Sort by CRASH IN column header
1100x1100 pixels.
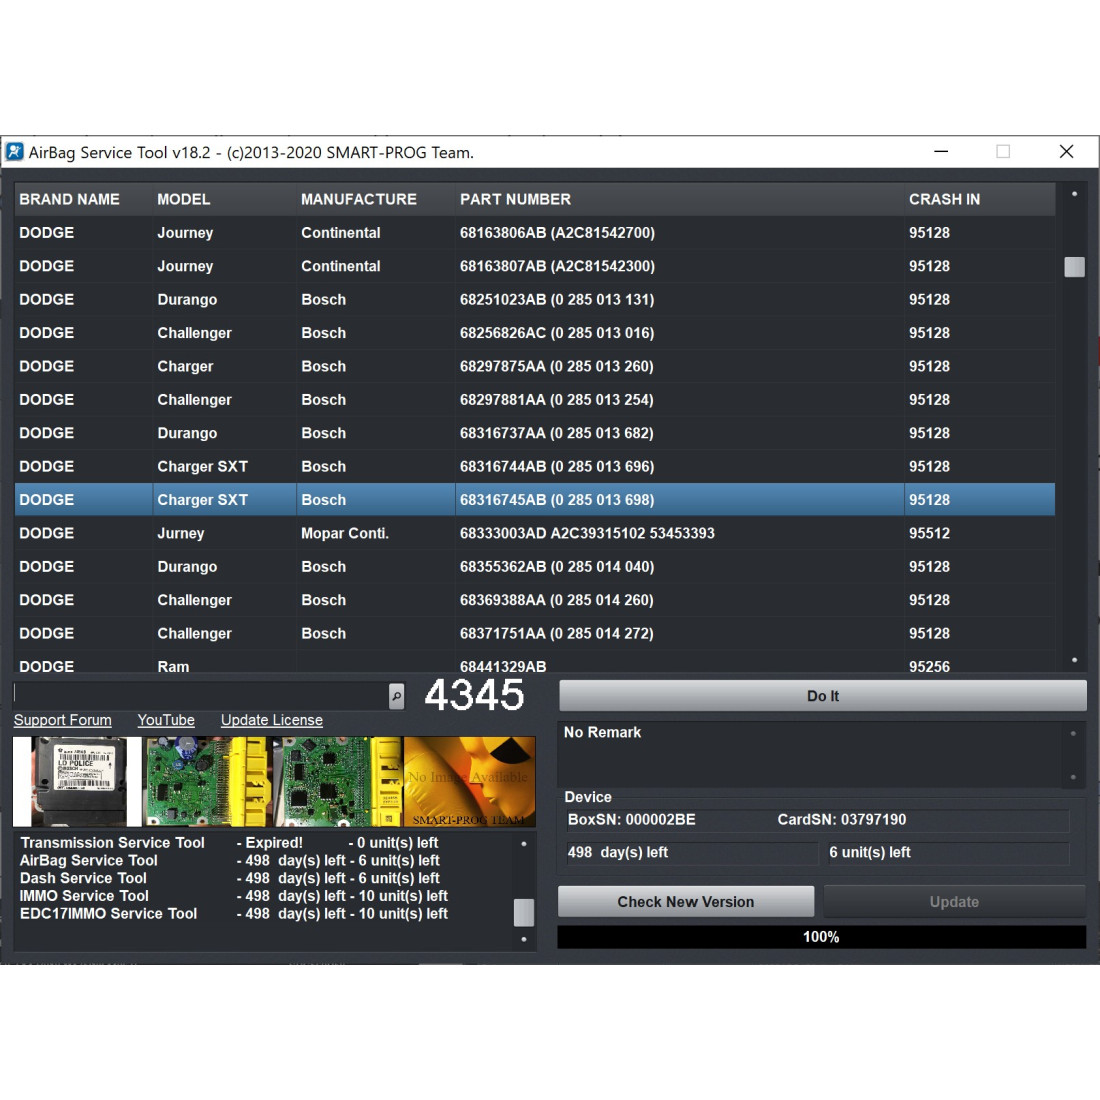pyautogui.click(x=944, y=199)
